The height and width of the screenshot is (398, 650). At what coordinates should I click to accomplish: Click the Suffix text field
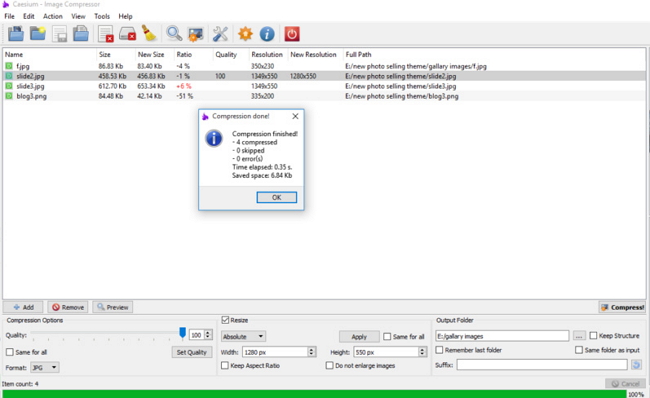click(x=542, y=365)
